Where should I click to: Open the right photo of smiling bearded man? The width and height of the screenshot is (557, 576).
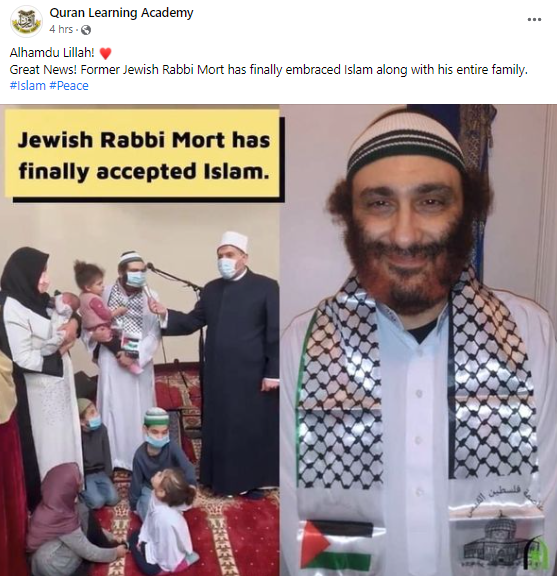tap(418, 341)
